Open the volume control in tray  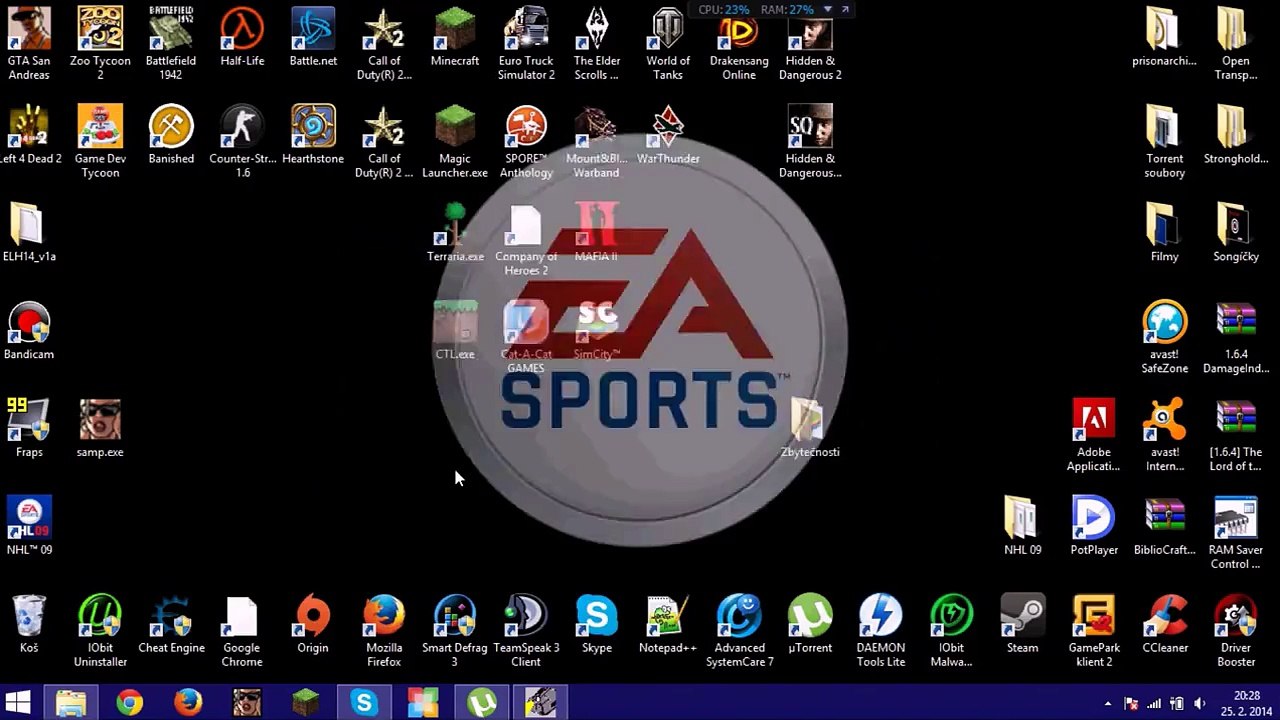(1199, 704)
